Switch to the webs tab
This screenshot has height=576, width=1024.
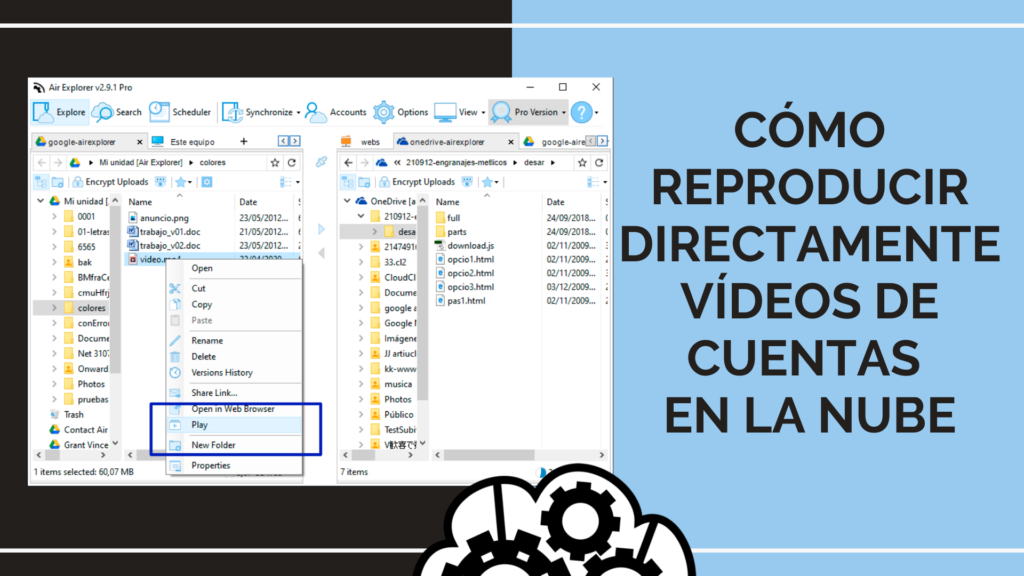pos(361,142)
